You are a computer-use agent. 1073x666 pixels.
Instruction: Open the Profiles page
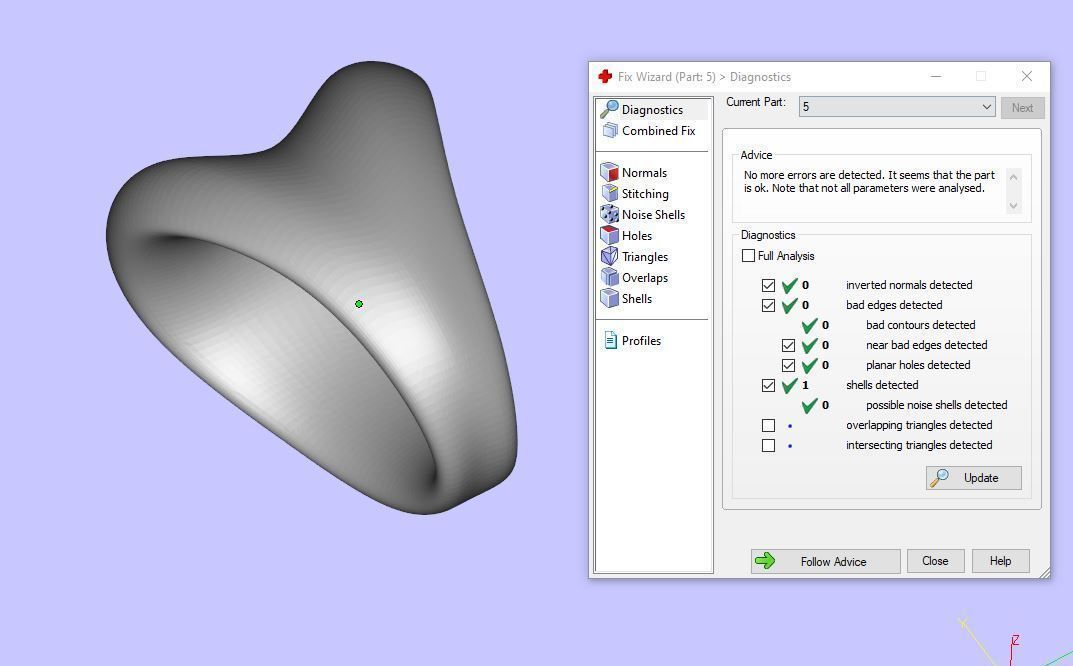[641, 340]
